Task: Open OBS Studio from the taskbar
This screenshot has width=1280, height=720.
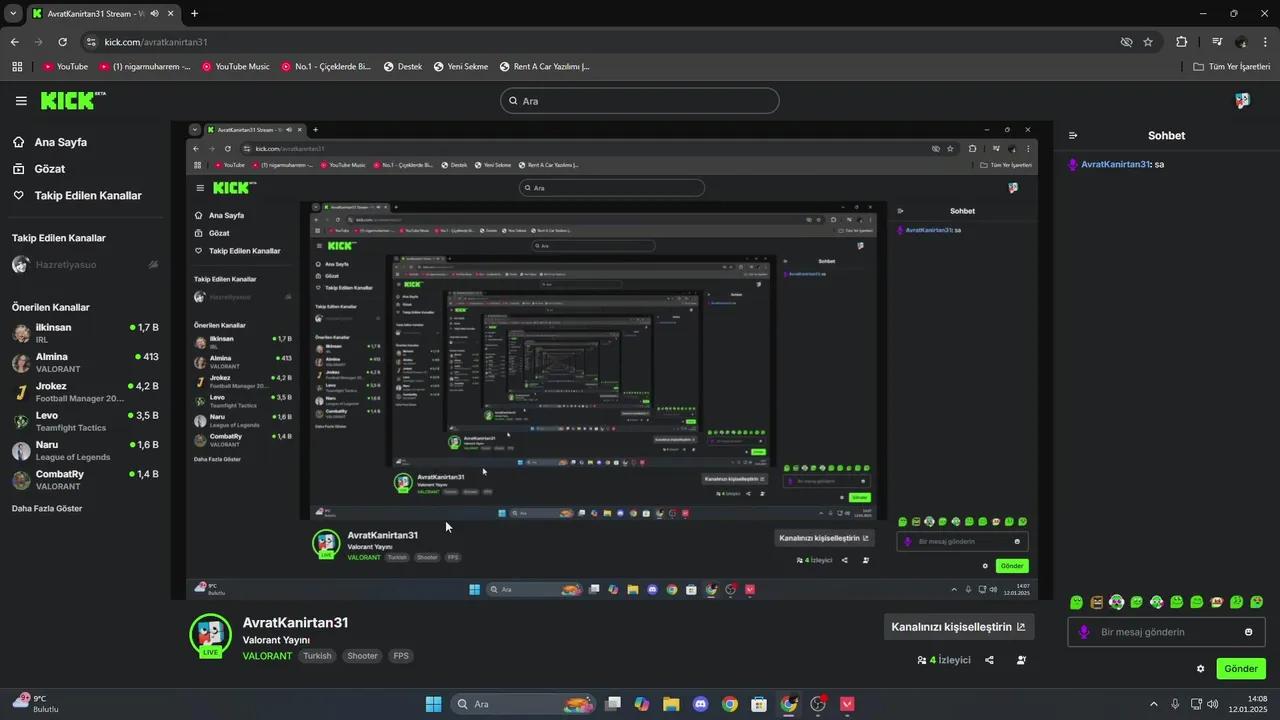Action: tap(818, 704)
